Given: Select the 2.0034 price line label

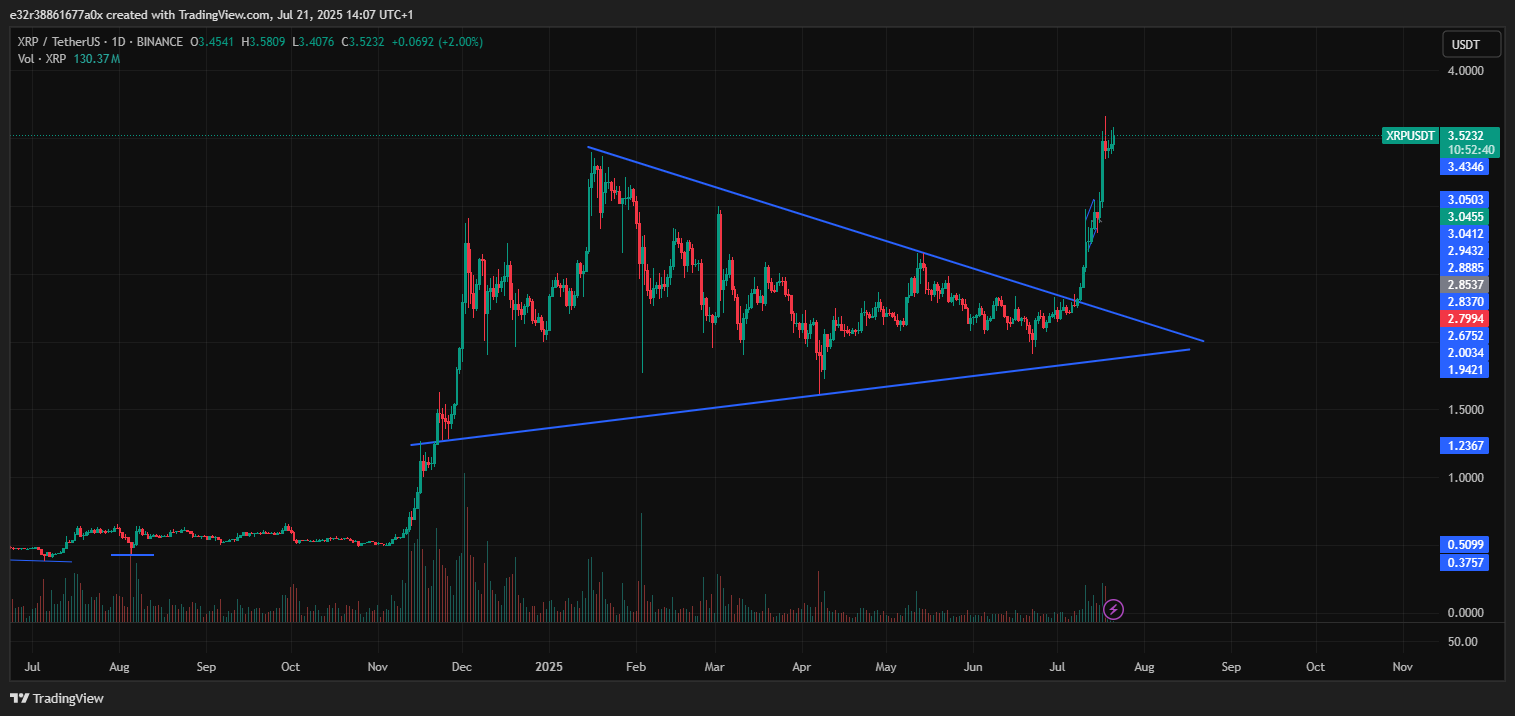Looking at the screenshot, I should (x=1464, y=352).
